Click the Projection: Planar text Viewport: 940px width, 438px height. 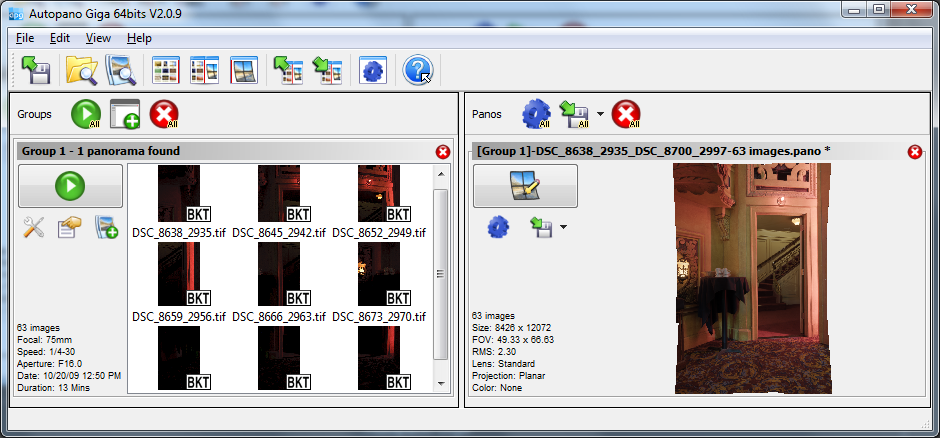pyautogui.click(x=508, y=376)
